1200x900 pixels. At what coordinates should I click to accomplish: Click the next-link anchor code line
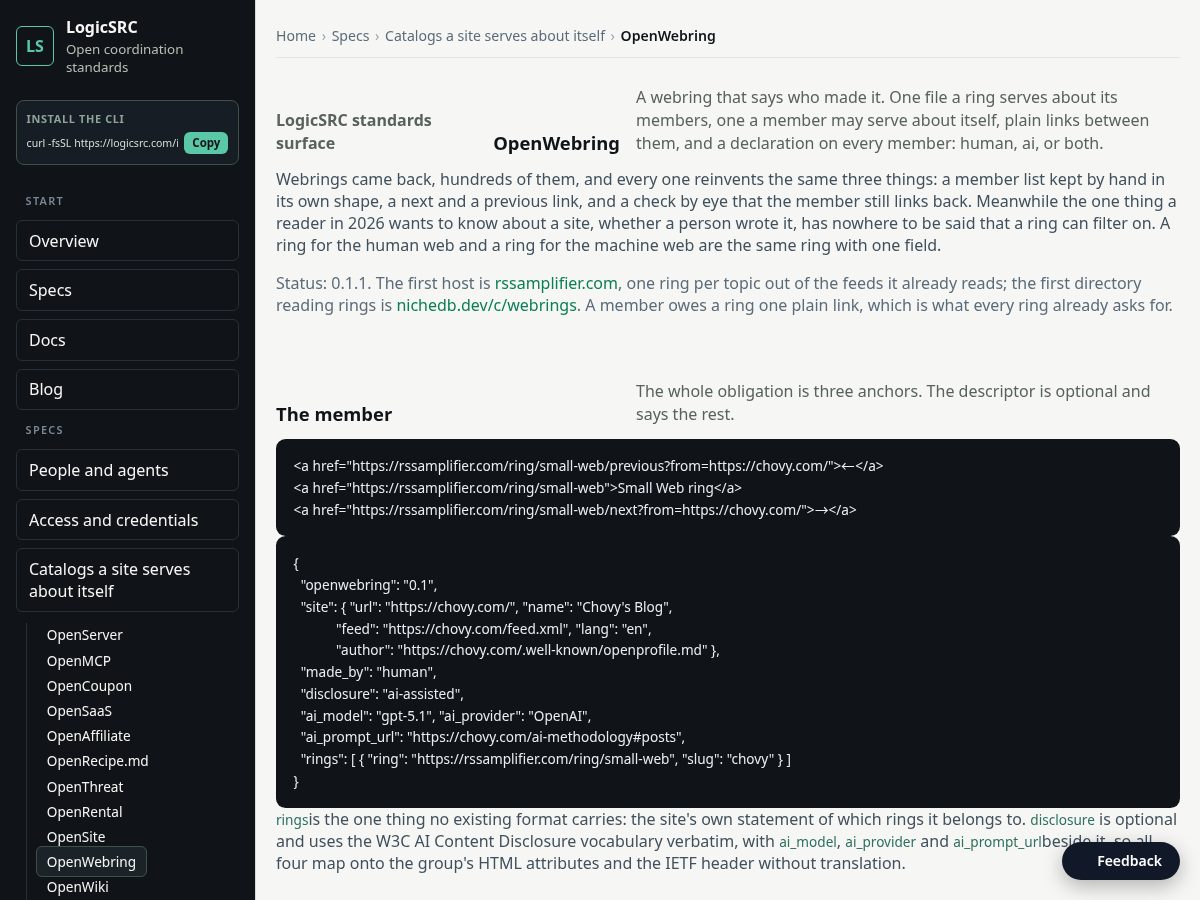tap(575, 510)
